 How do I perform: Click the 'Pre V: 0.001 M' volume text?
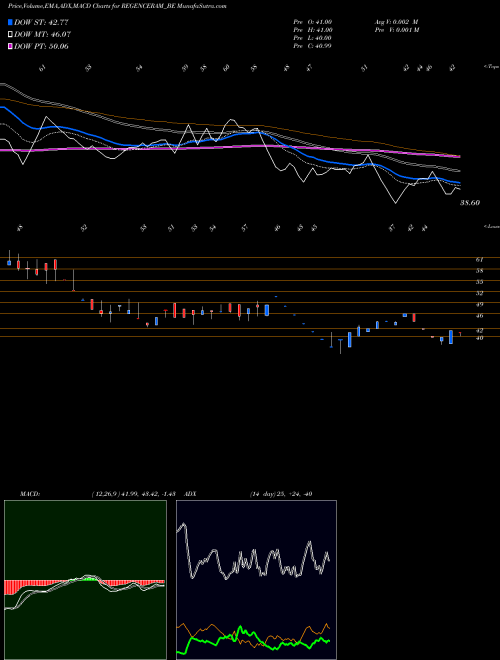pyautogui.click(x=398, y=30)
